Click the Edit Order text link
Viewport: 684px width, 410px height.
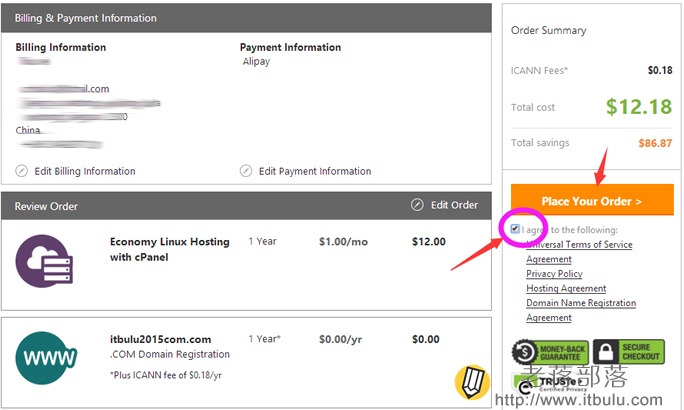[x=454, y=205]
